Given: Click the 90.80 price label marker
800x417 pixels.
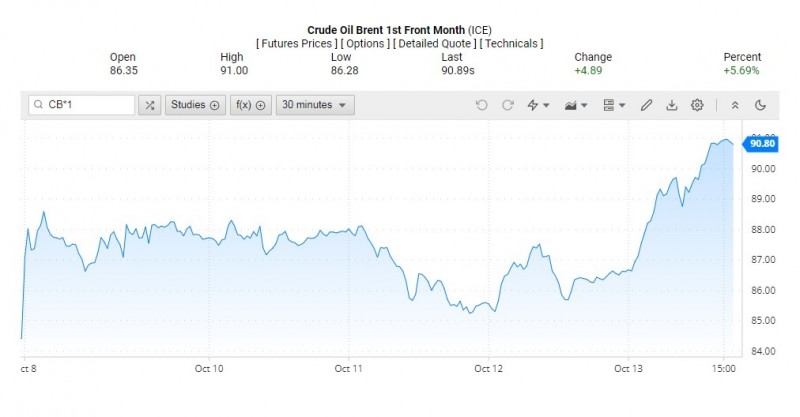Looking at the screenshot, I should pyautogui.click(x=762, y=143).
